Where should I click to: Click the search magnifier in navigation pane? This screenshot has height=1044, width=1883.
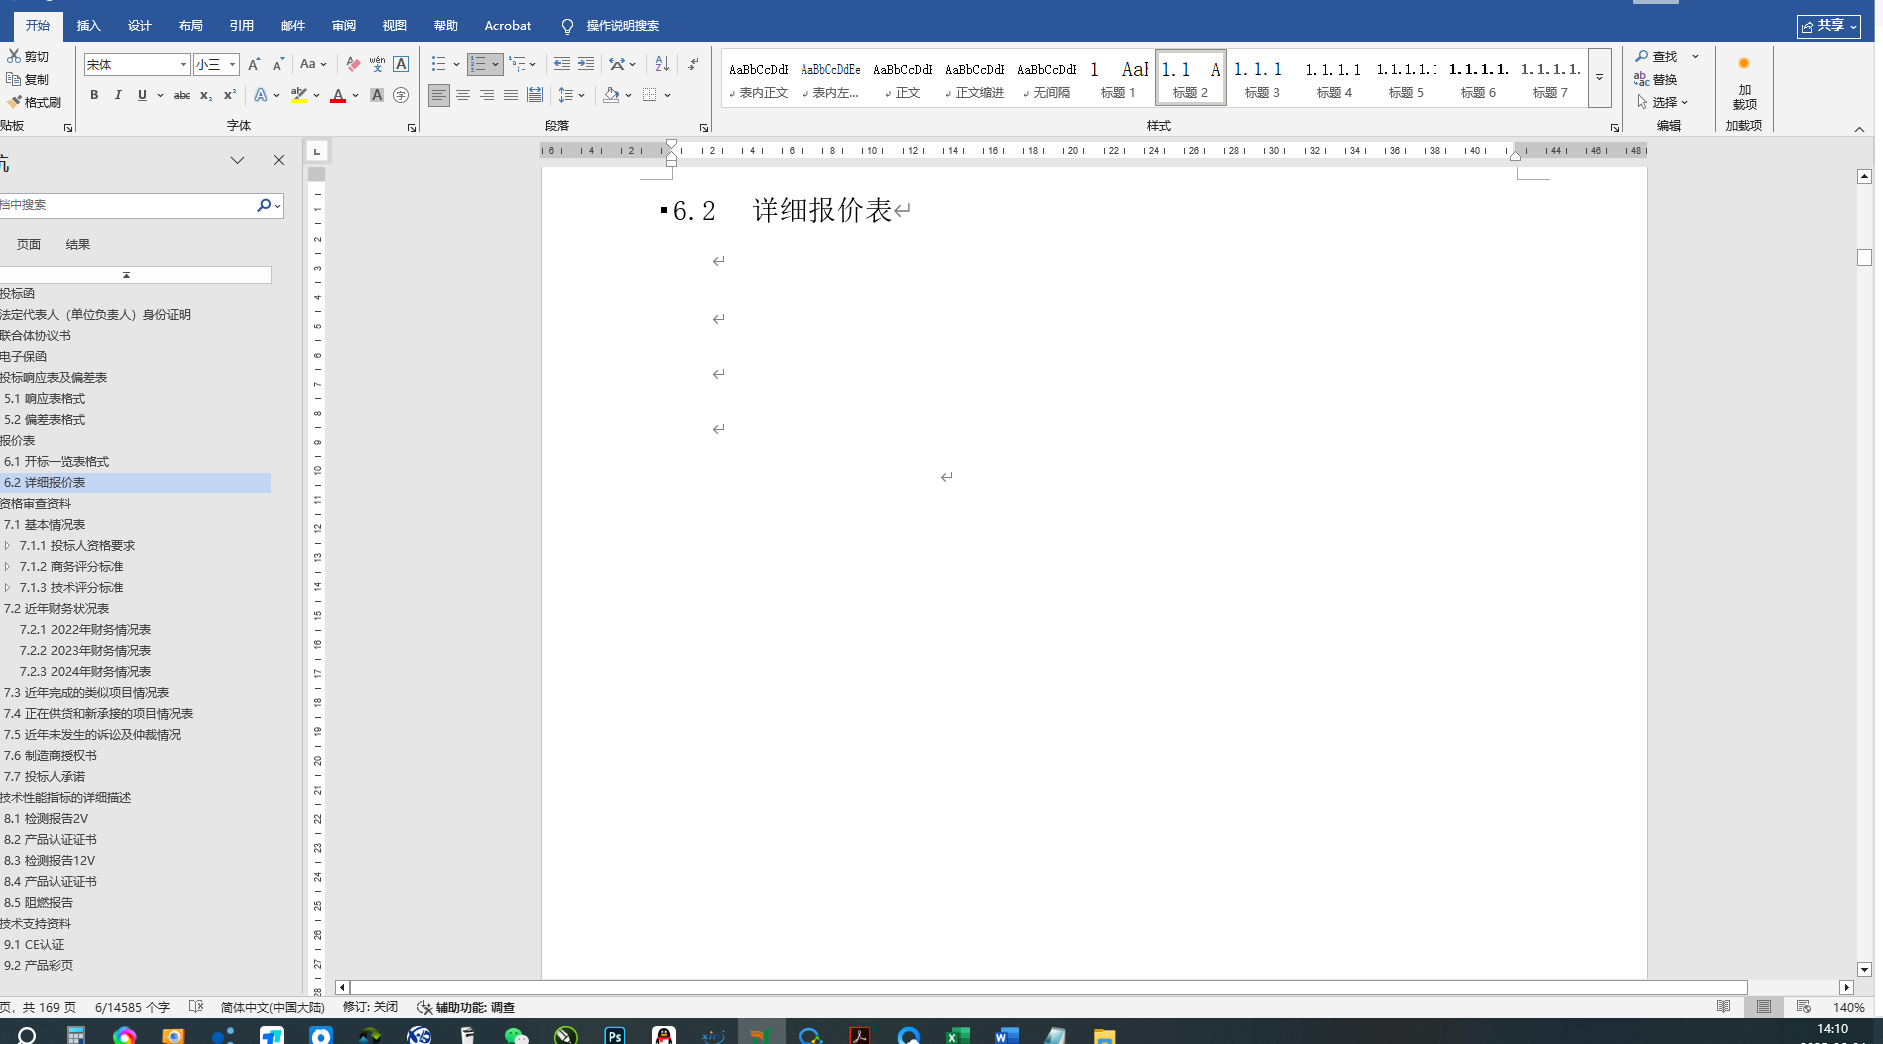pos(264,205)
